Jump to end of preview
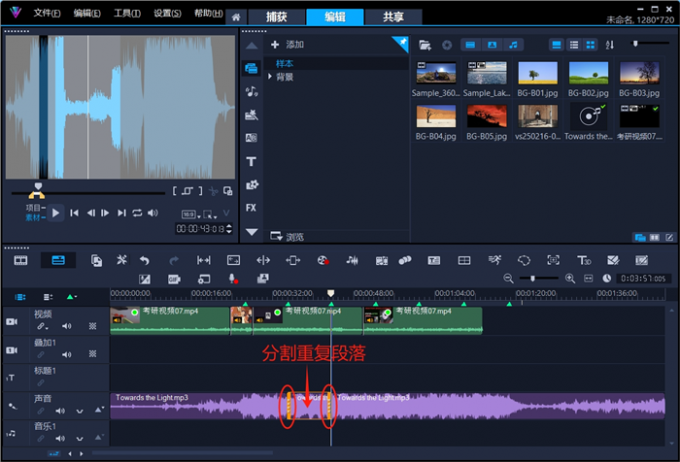The image size is (680, 462). pos(122,213)
